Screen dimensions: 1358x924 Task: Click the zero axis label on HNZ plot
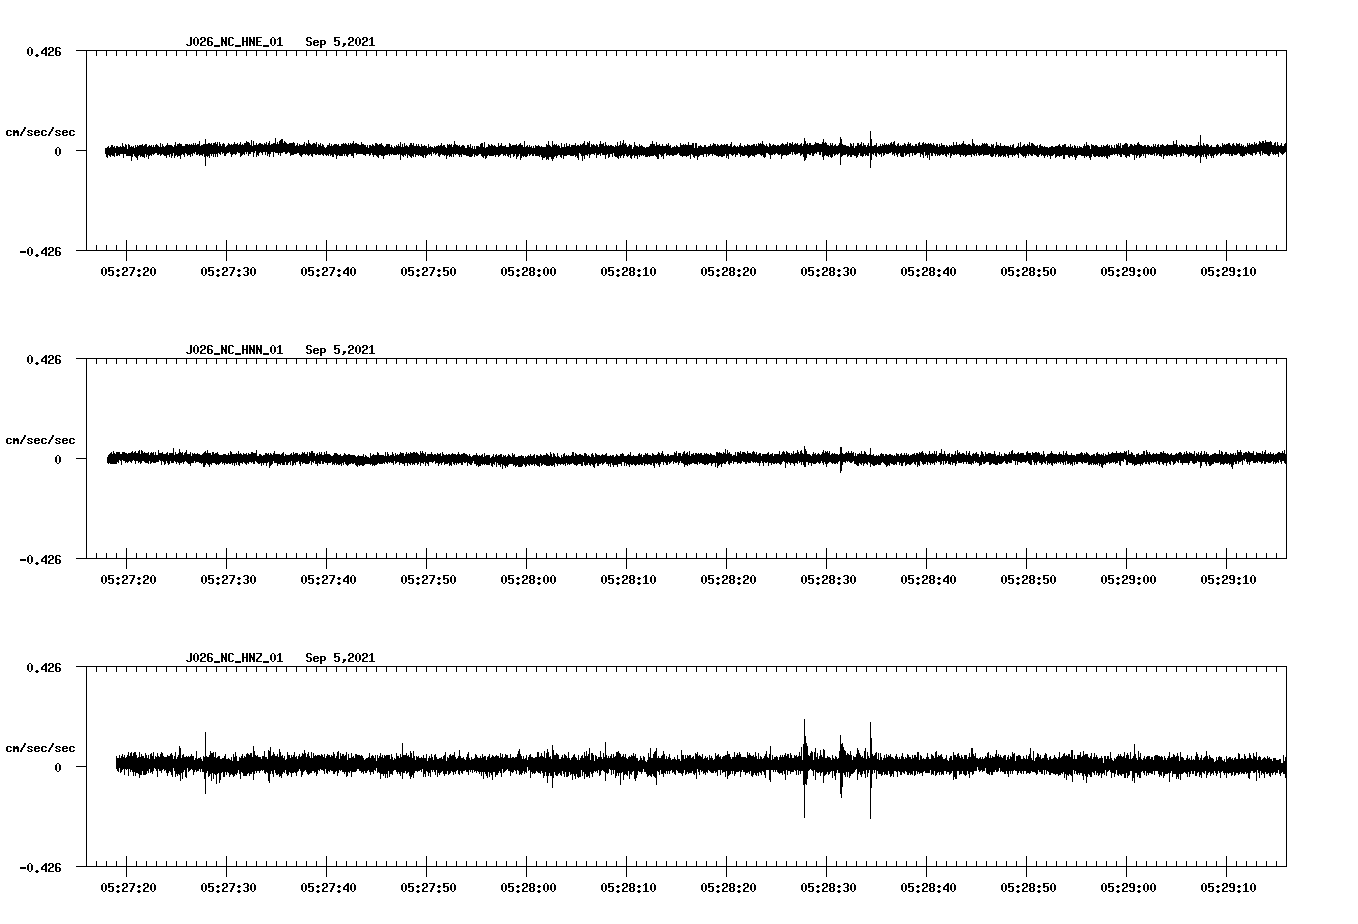[x=58, y=767]
